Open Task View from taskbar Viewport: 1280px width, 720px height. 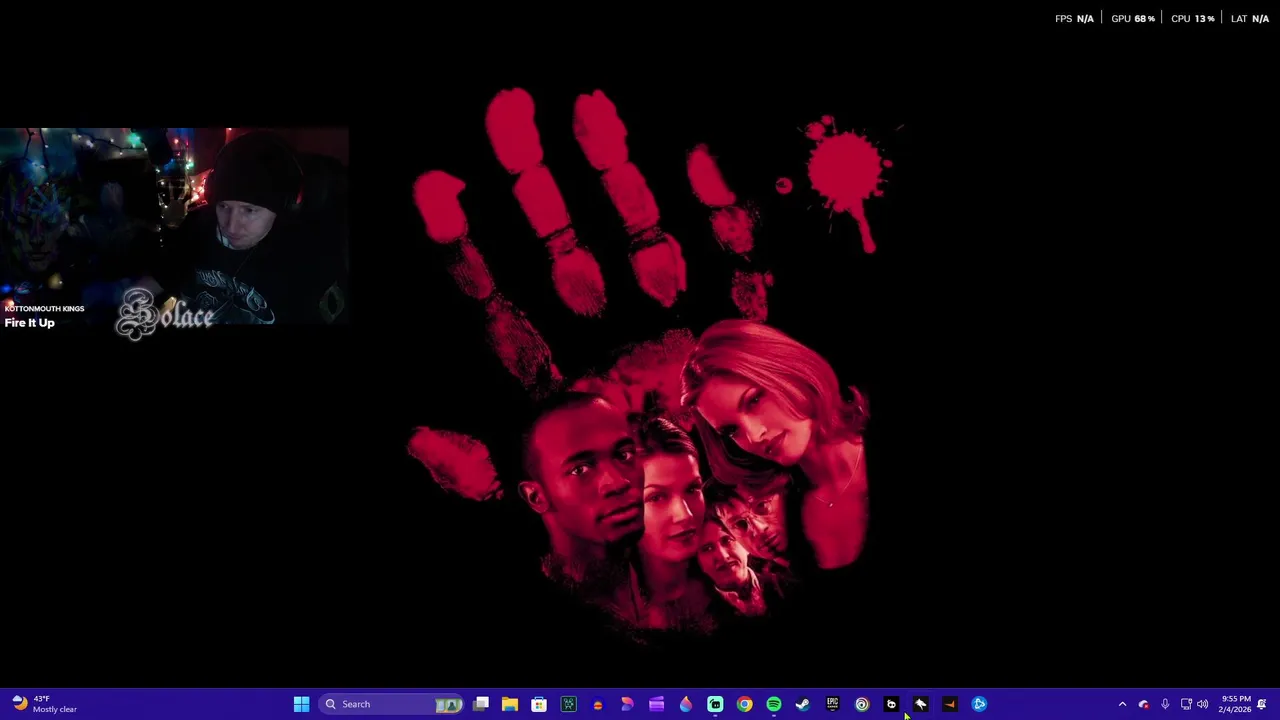tap(481, 704)
